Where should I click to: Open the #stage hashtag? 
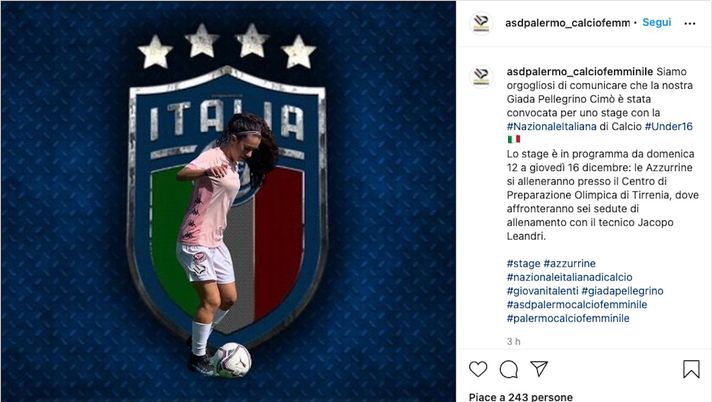(x=524, y=263)
